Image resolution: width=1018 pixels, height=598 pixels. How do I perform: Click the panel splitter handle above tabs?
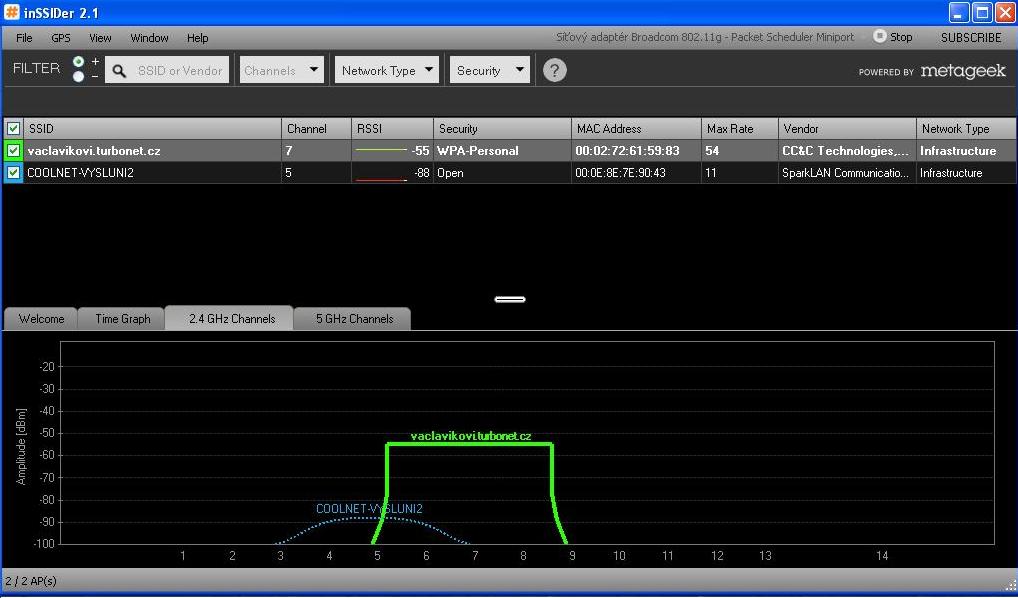tap(510, 299)
